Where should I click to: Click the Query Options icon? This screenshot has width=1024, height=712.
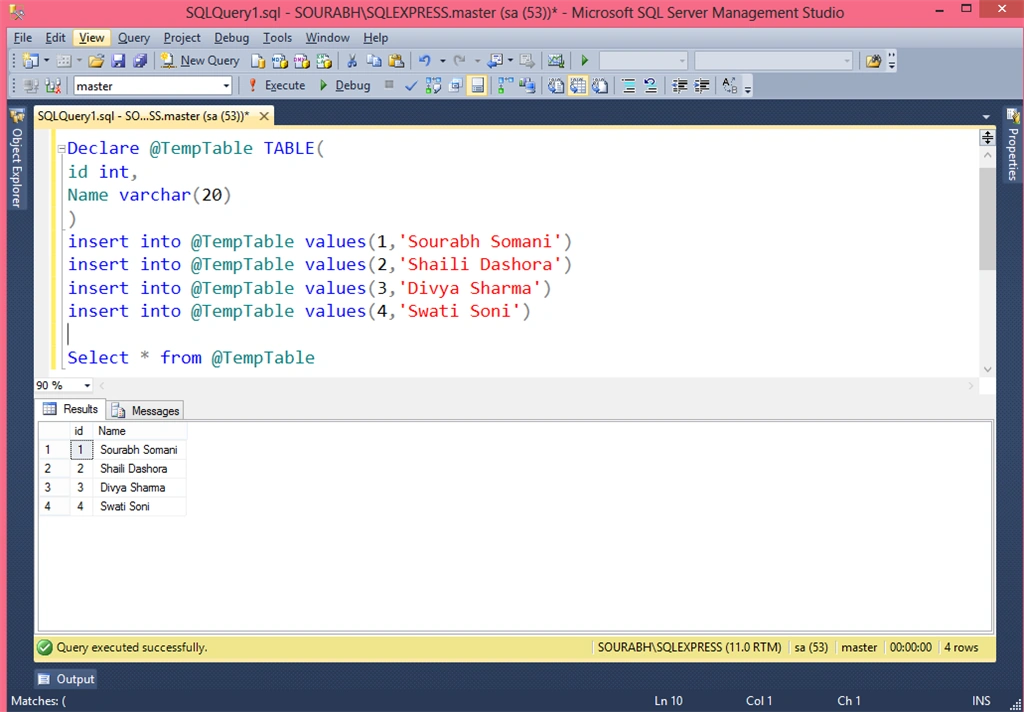pyautogui.click(x=455, y=86)
